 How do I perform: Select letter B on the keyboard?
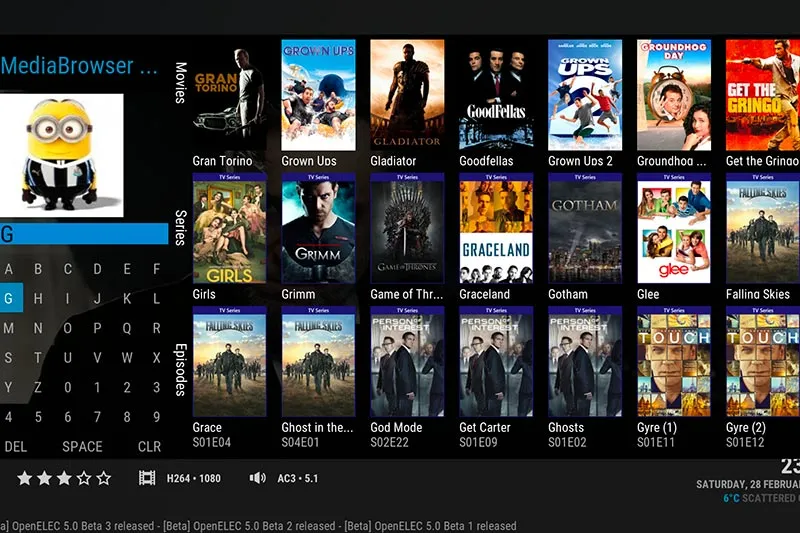(x=38, y=269)
